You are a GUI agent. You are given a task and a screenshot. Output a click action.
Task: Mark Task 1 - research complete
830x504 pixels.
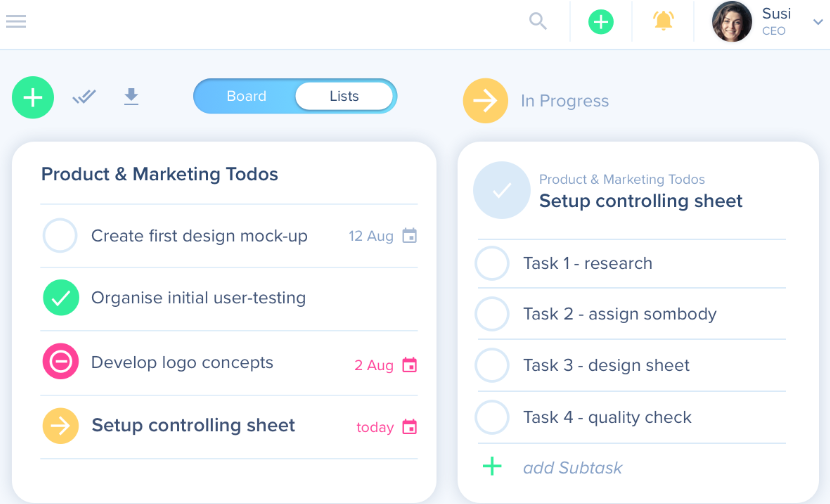(x=492, y=263)
